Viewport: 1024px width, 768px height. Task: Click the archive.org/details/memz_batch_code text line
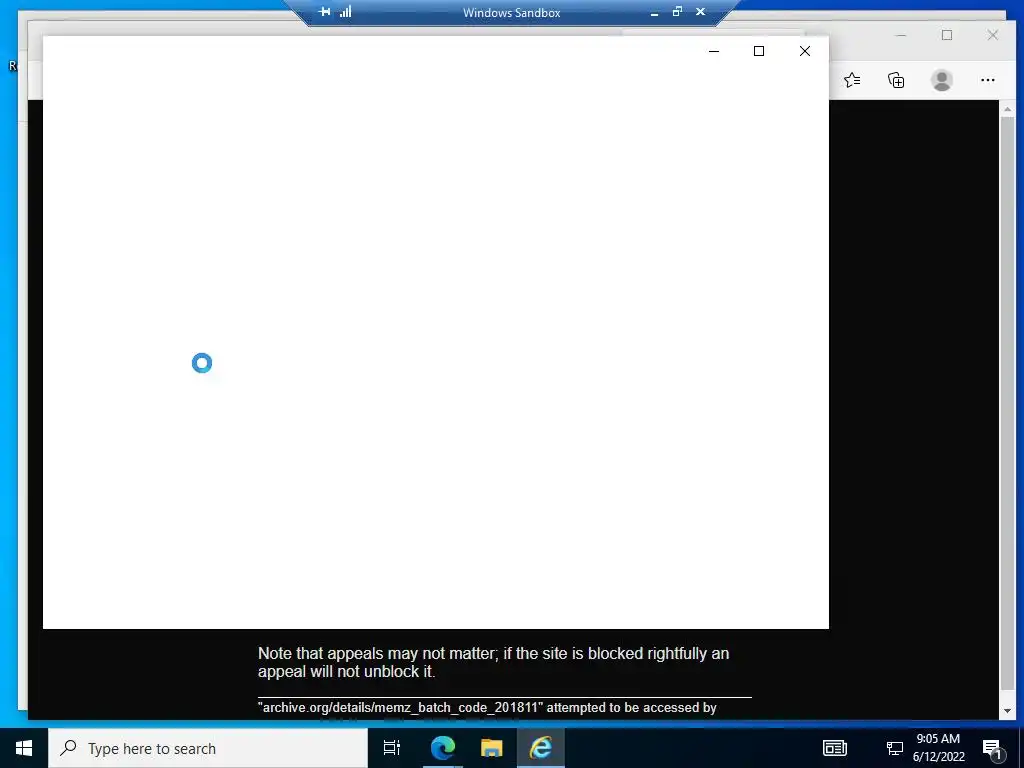coord(487,707)
